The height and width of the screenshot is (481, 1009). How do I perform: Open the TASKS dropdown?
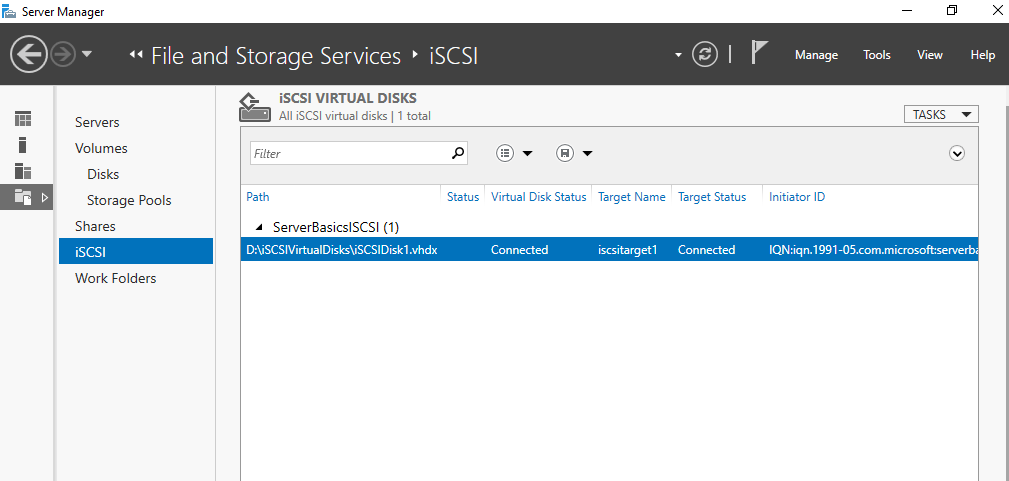[x=941, y=115]
